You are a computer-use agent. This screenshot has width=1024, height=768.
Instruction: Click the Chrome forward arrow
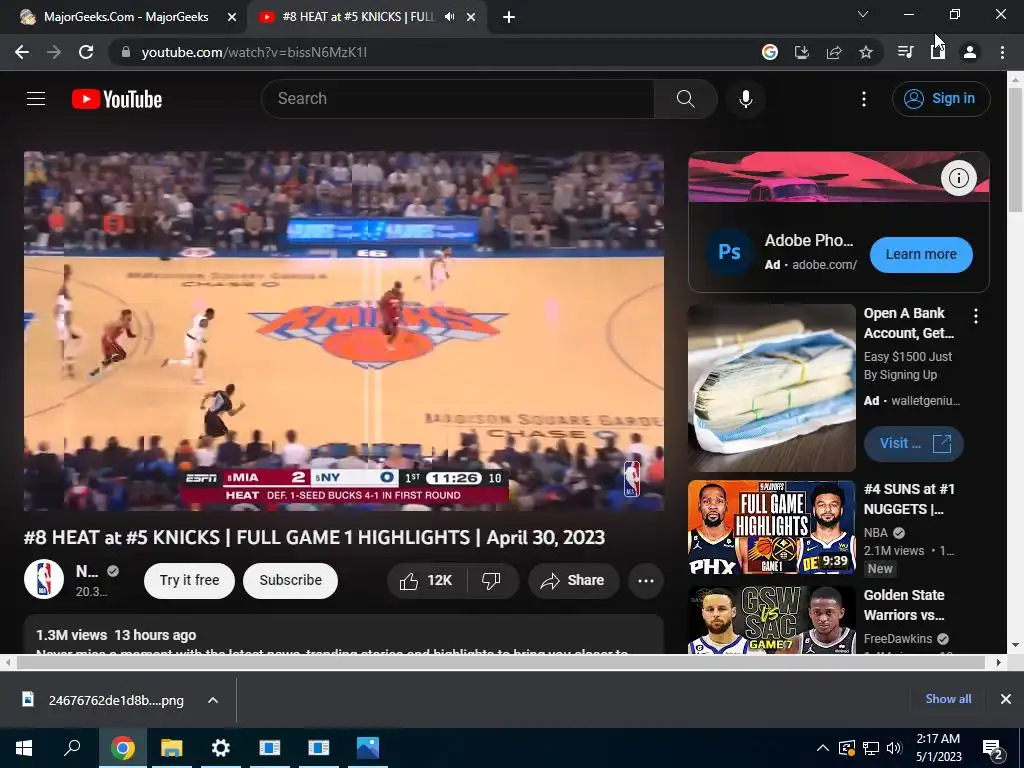pos(54,52)
